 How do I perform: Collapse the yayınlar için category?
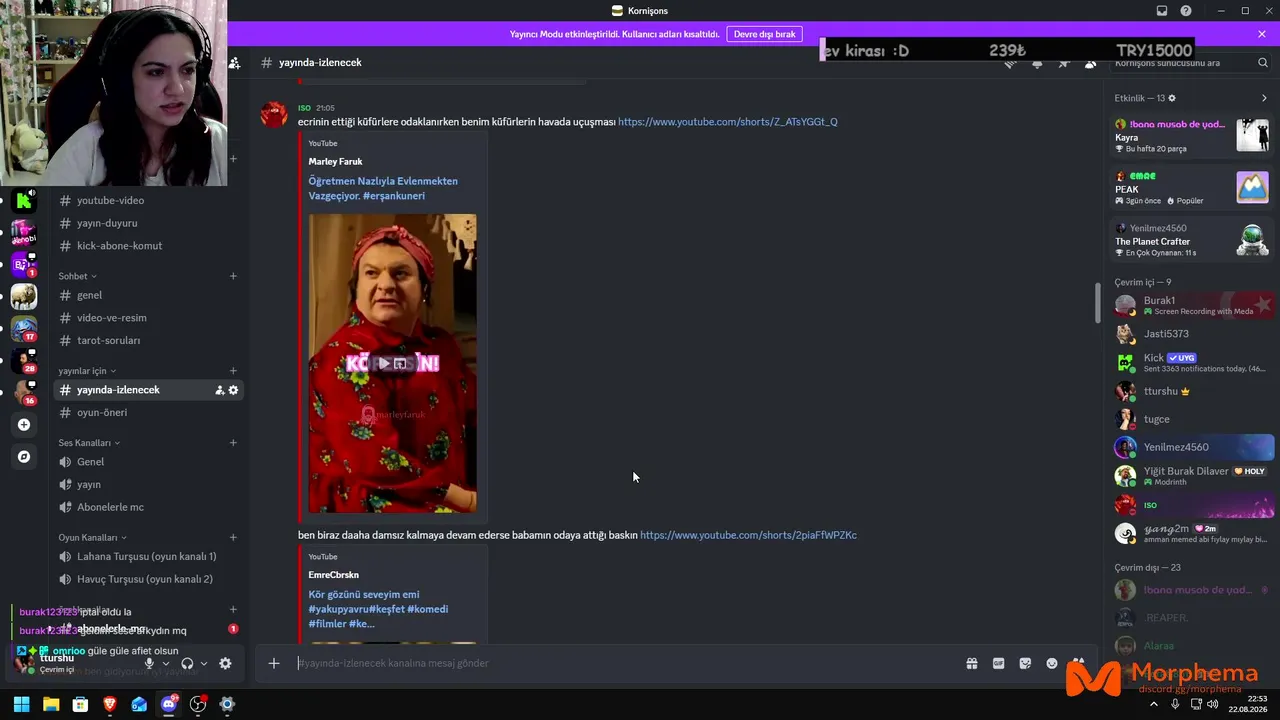tap(87, 371)
